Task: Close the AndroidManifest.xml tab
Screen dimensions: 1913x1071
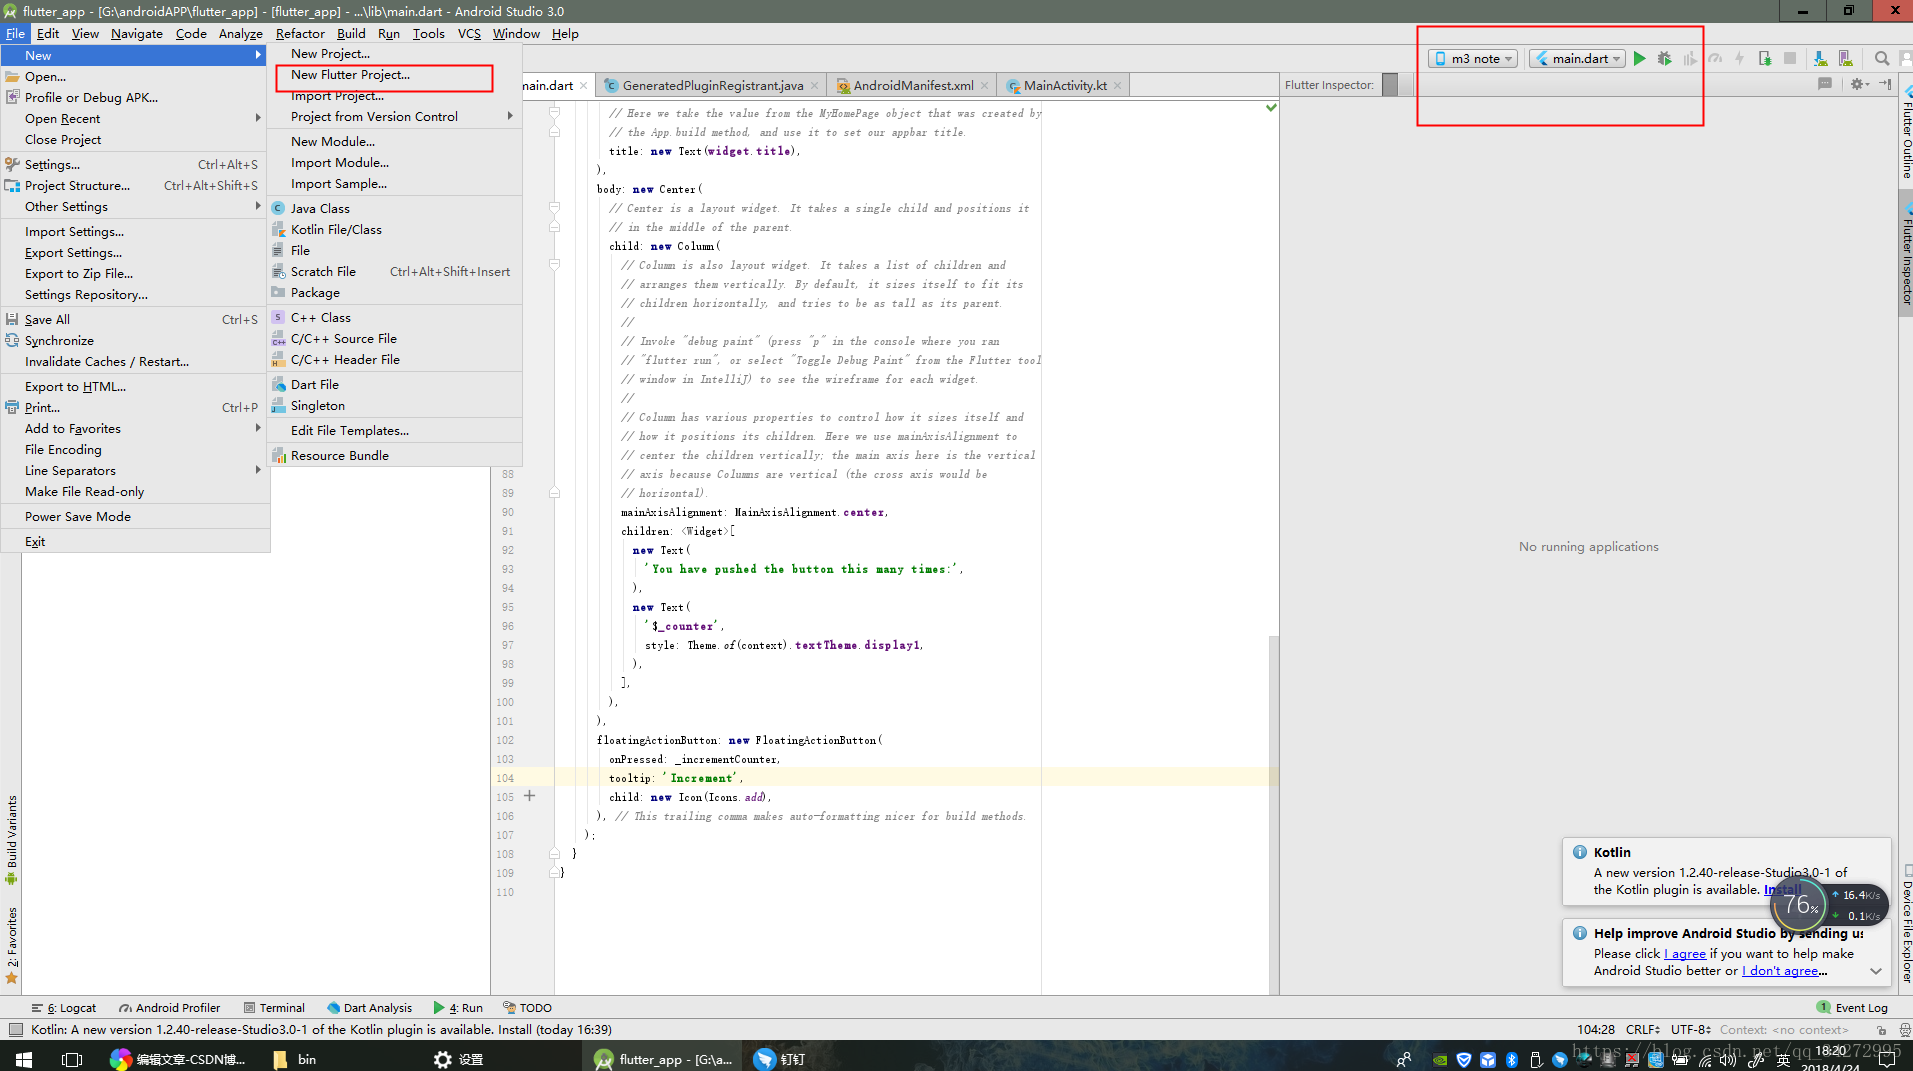Action: [984, 86]
